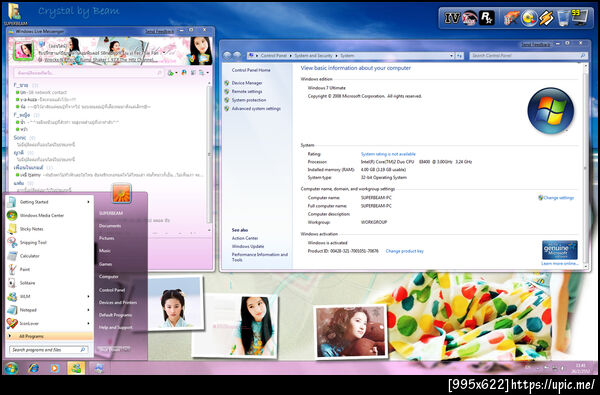600x395 pixels.
Task: Launch GTA IV from the dock
Action: 452,18
